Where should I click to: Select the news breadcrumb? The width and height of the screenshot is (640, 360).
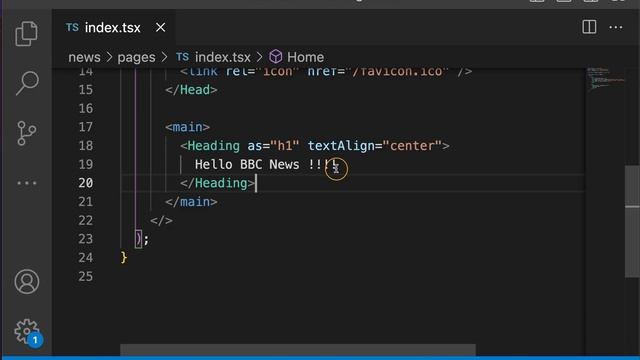click(84, 57)
